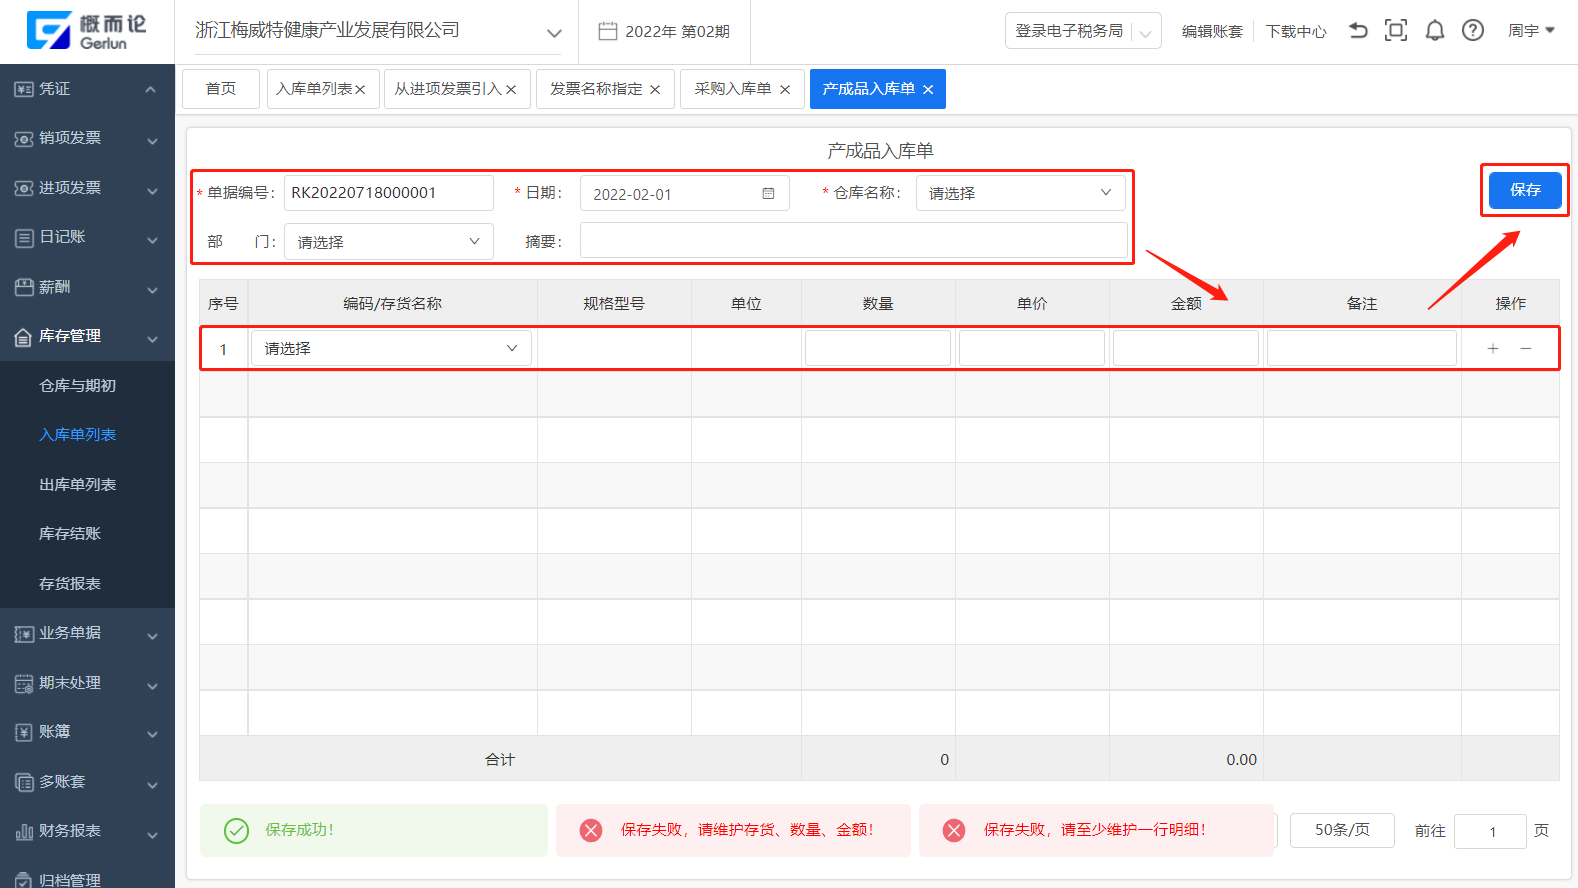Viewport: 1578px width, 888px height.
Task: Click the 数量 input in row 1
Action: [878, 348]
